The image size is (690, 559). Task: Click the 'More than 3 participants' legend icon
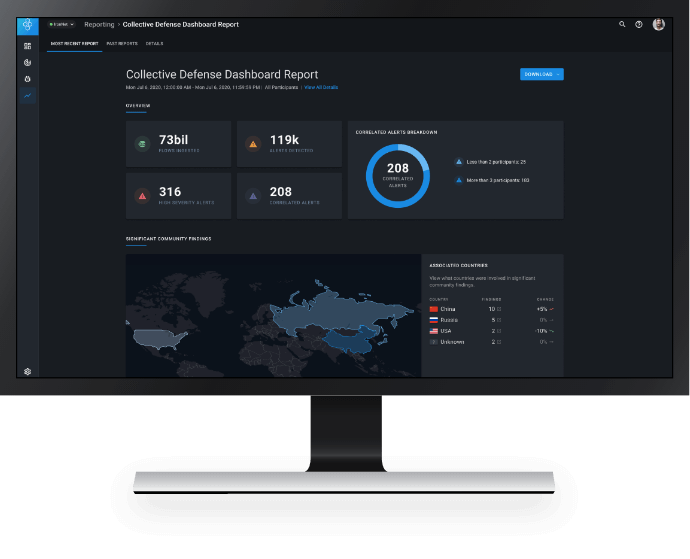click(x=459, y=180)
